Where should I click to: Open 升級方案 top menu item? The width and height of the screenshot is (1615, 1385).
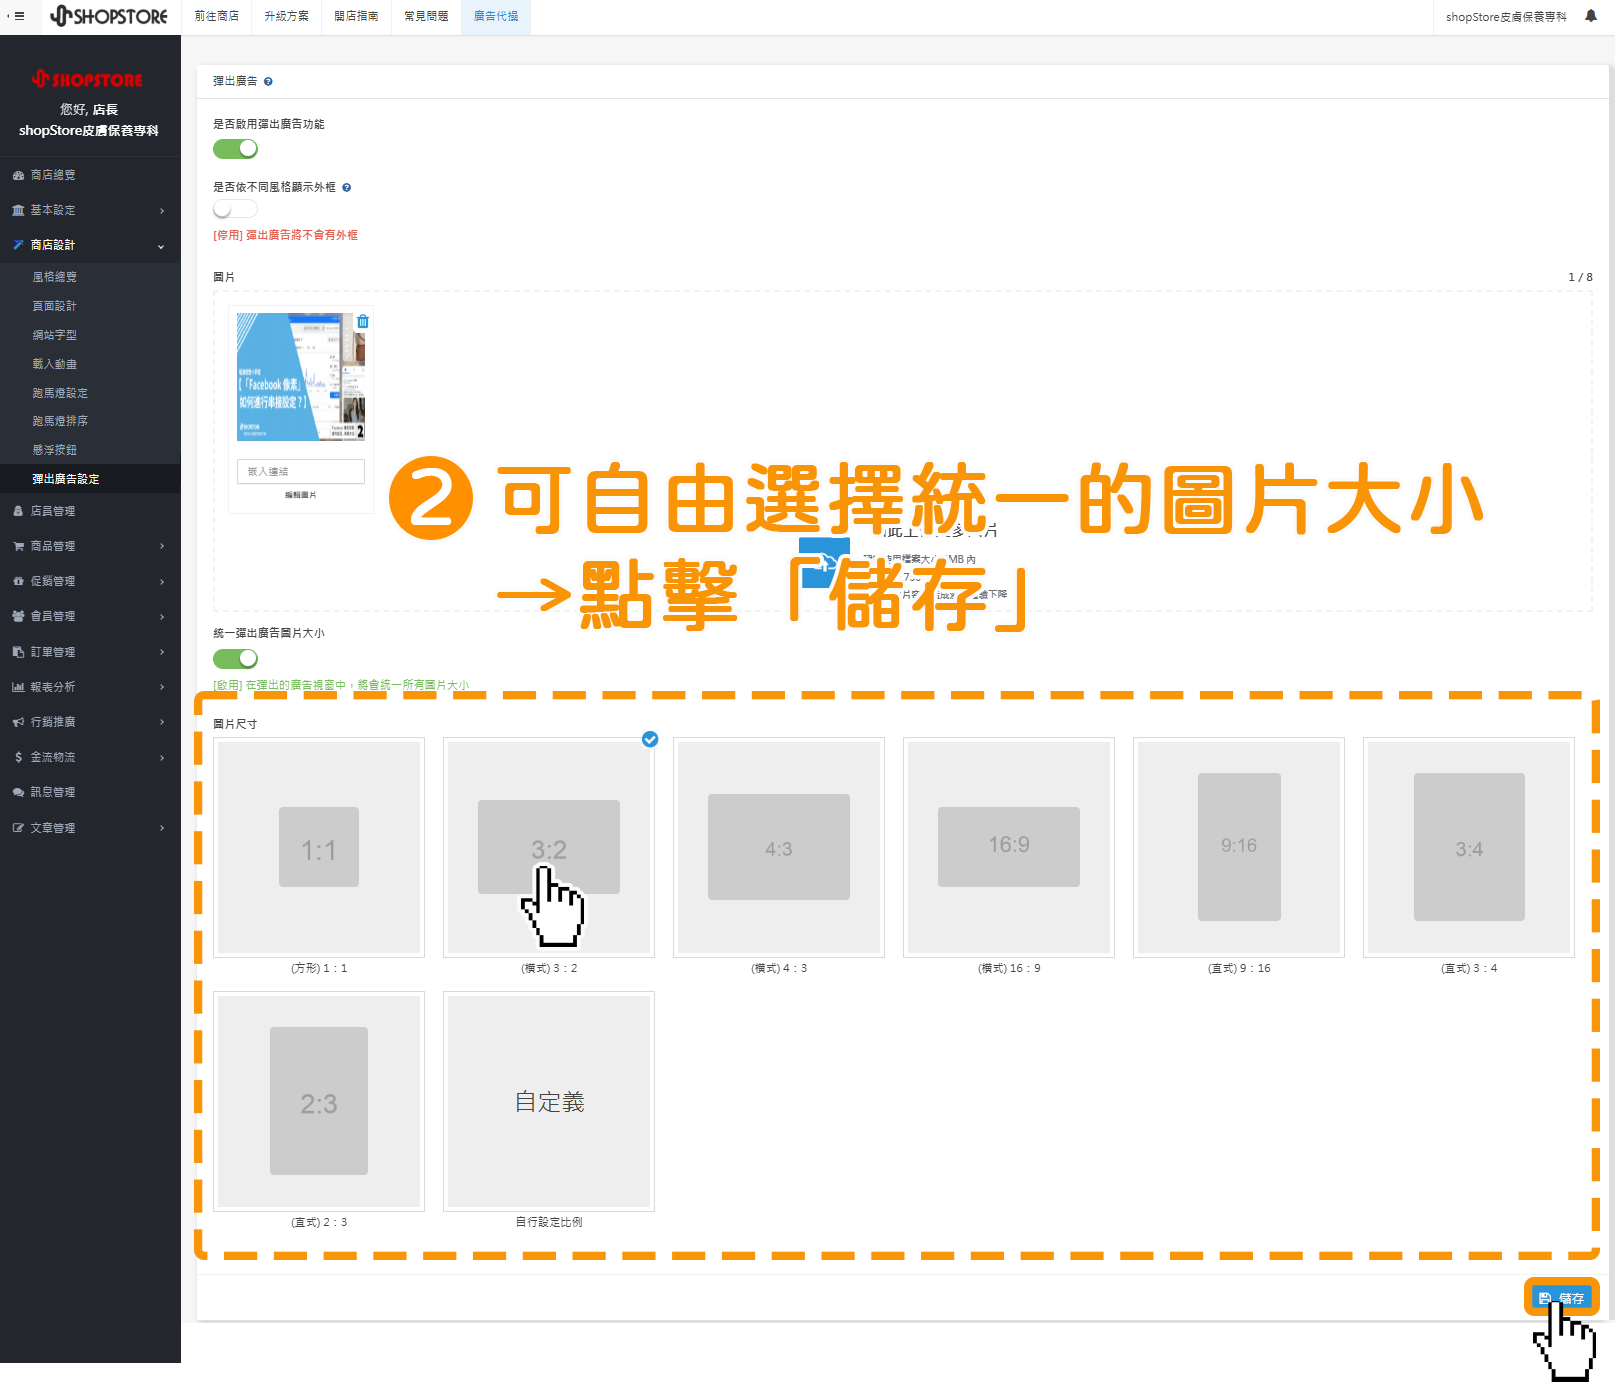coord(287,16)
